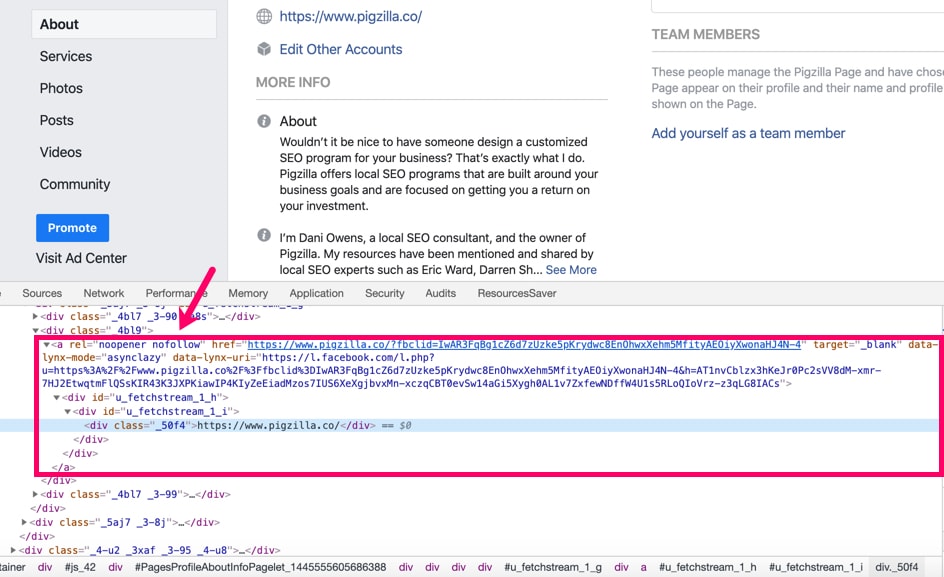Switch to the DevTools Network tab
The width and height of the screenshot is (944, 577).
[x=104, y=293]
